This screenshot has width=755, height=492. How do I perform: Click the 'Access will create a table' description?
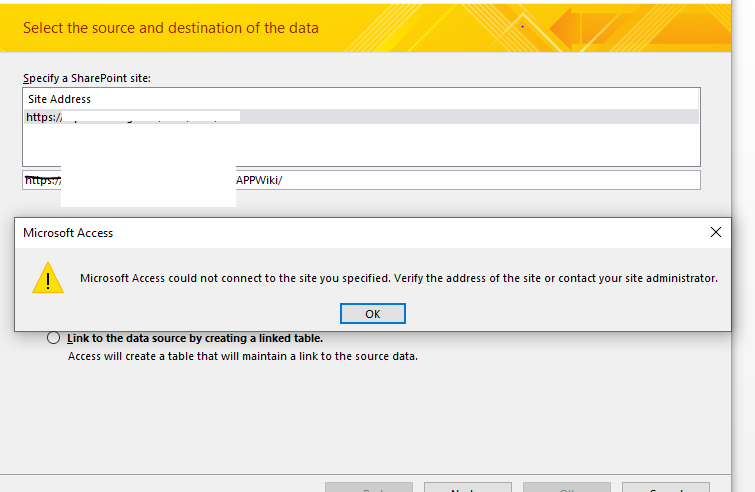click(x=242, y=356)
